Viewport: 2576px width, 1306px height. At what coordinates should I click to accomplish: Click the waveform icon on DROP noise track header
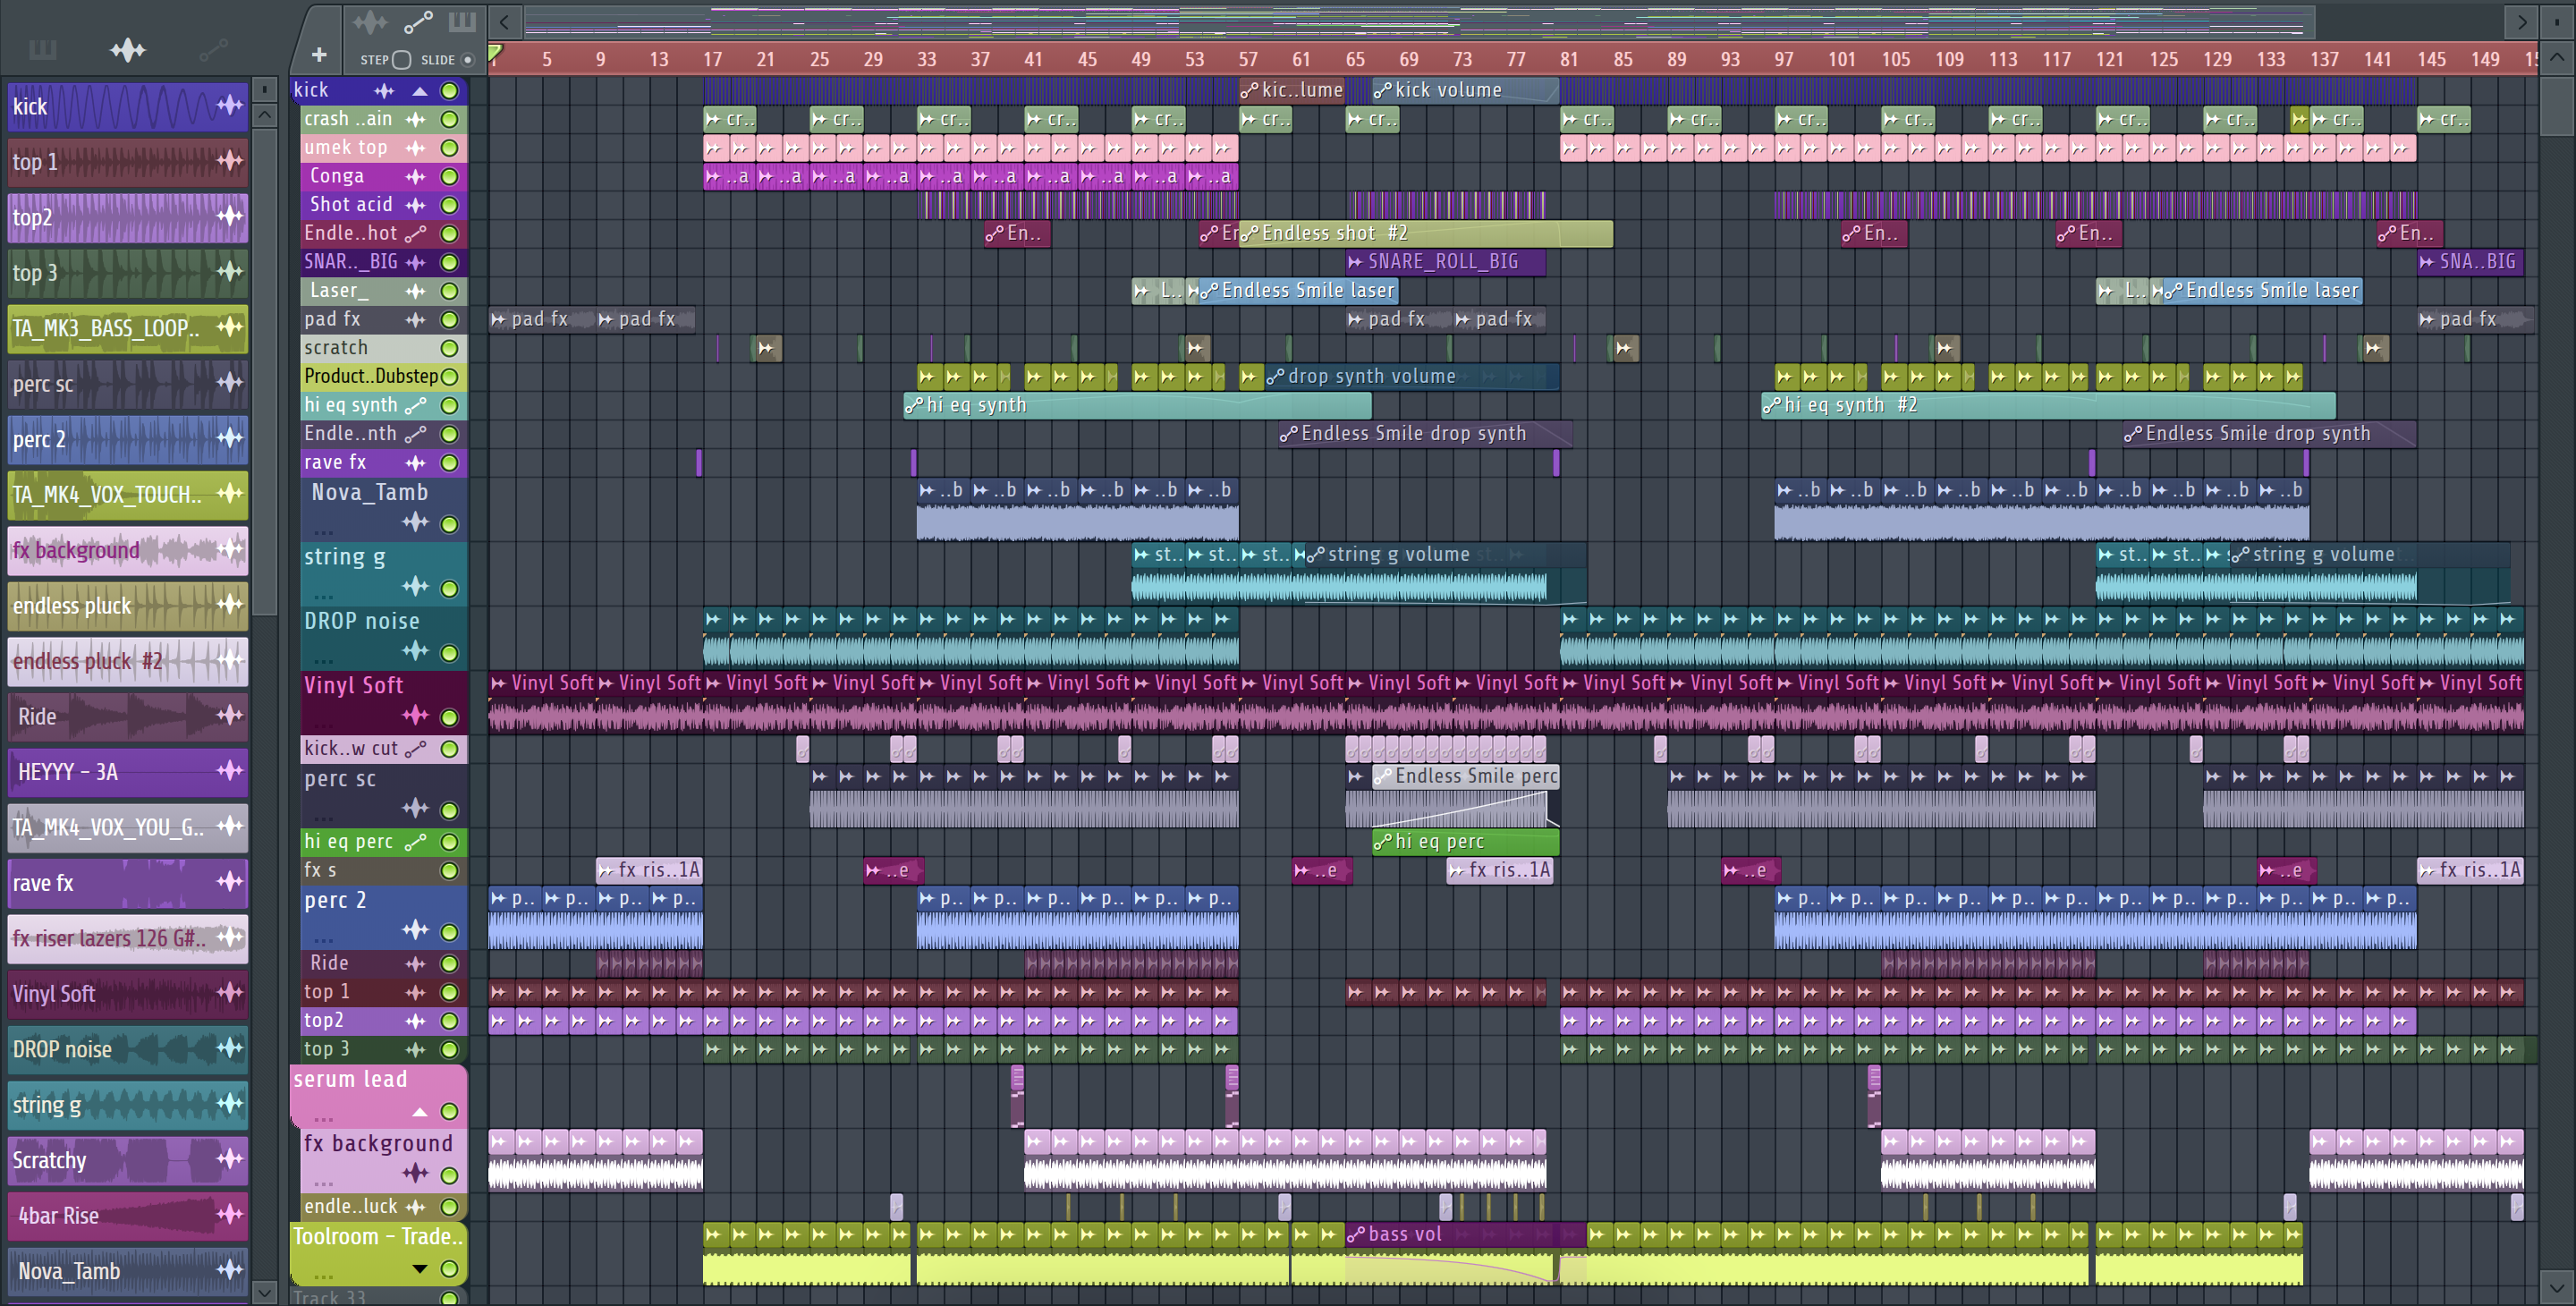pyautogui.click(x=415, y=651)
